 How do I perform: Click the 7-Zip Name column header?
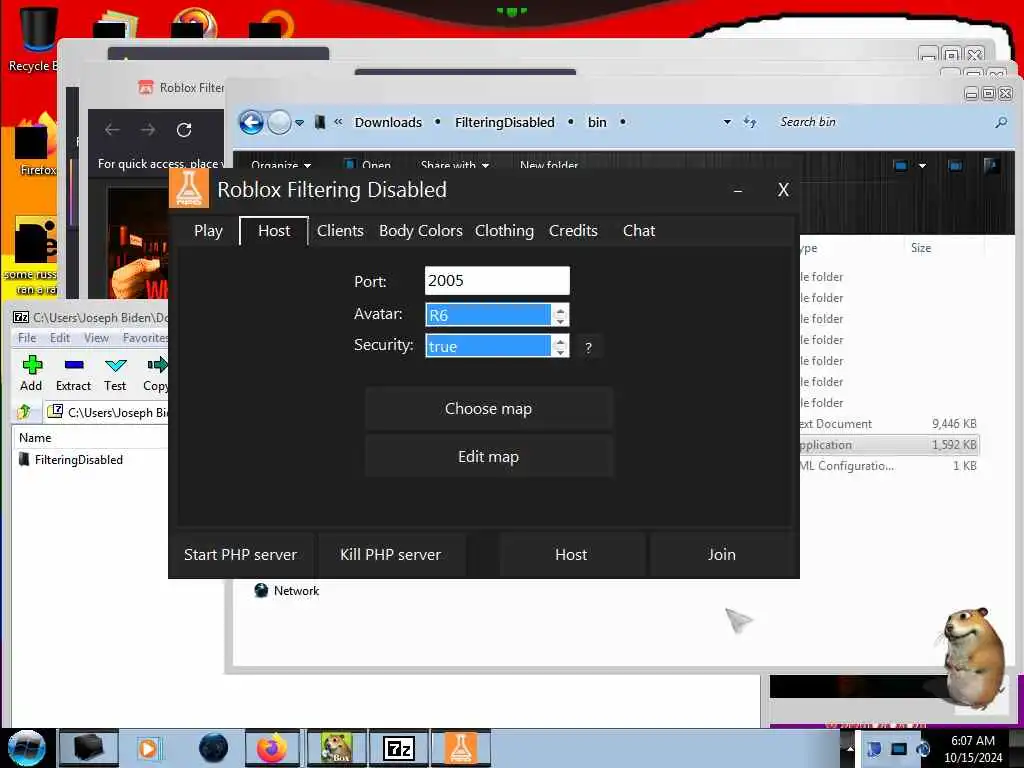[x=90, y=438]
